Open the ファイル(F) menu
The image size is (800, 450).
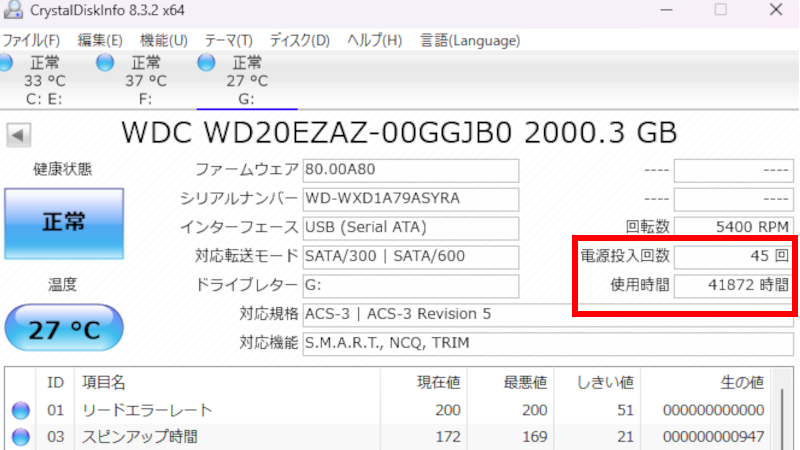pyautogui.click(x=31, y=40)
